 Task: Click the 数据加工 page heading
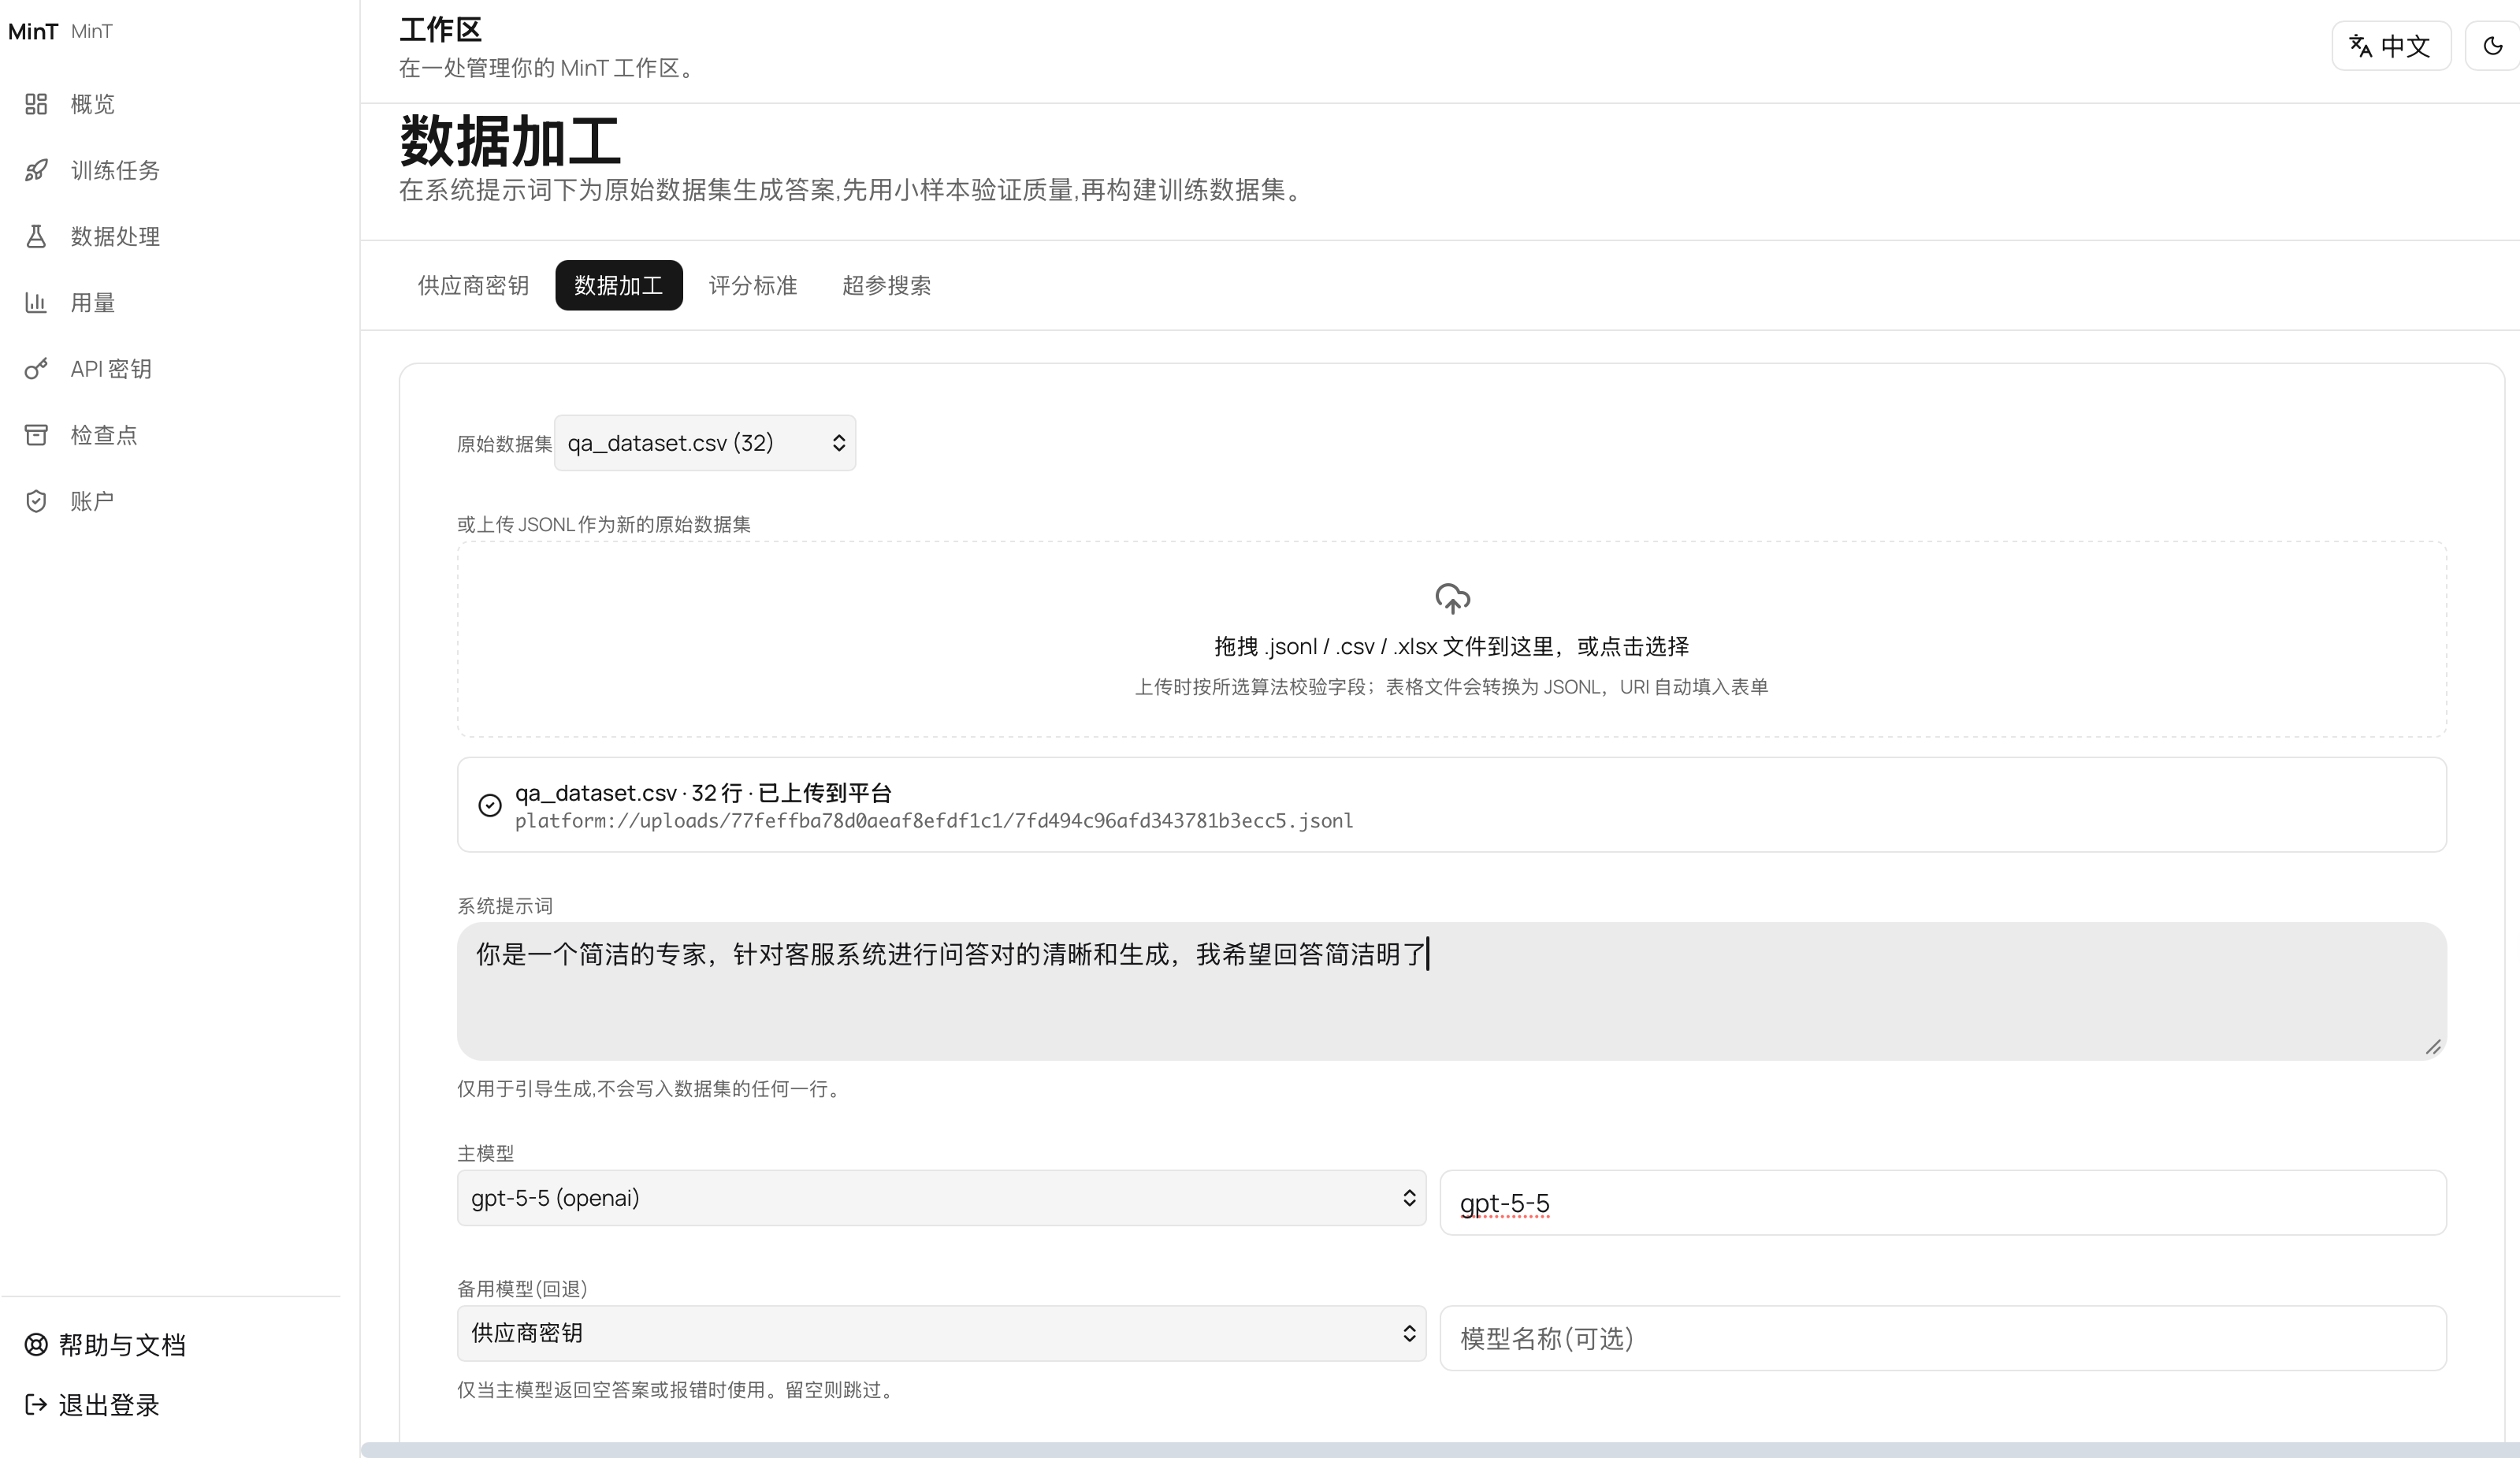click(x=510, y=140)
